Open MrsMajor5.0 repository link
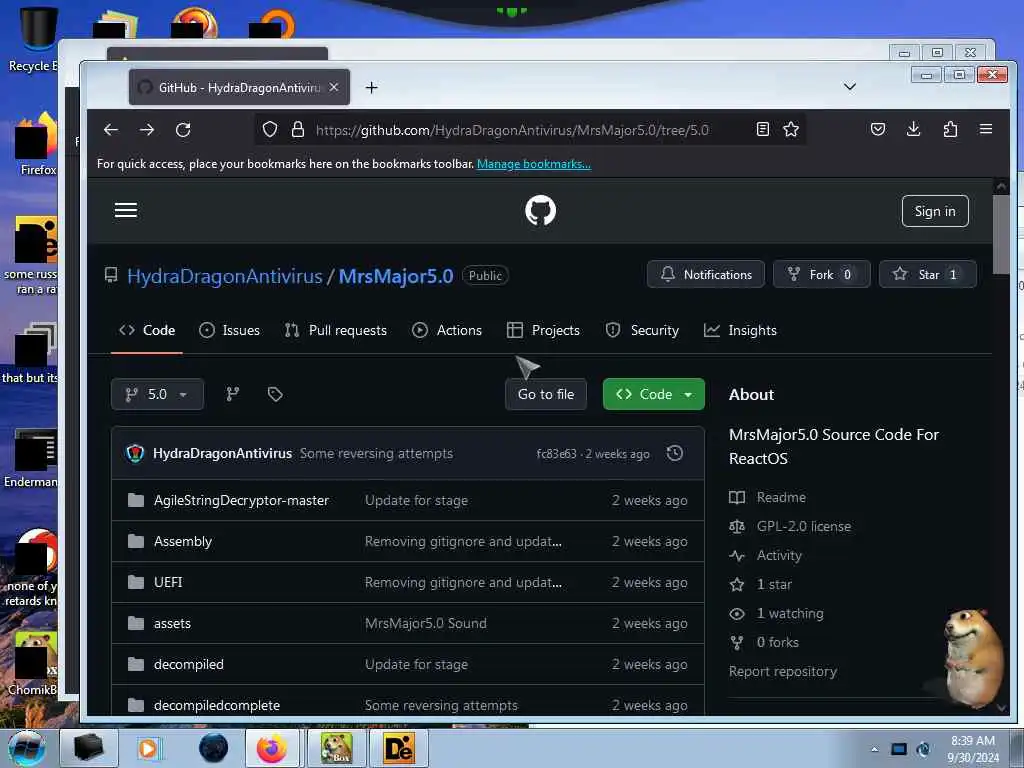Viewport: 1024px width, 768px height. (396, 276)
